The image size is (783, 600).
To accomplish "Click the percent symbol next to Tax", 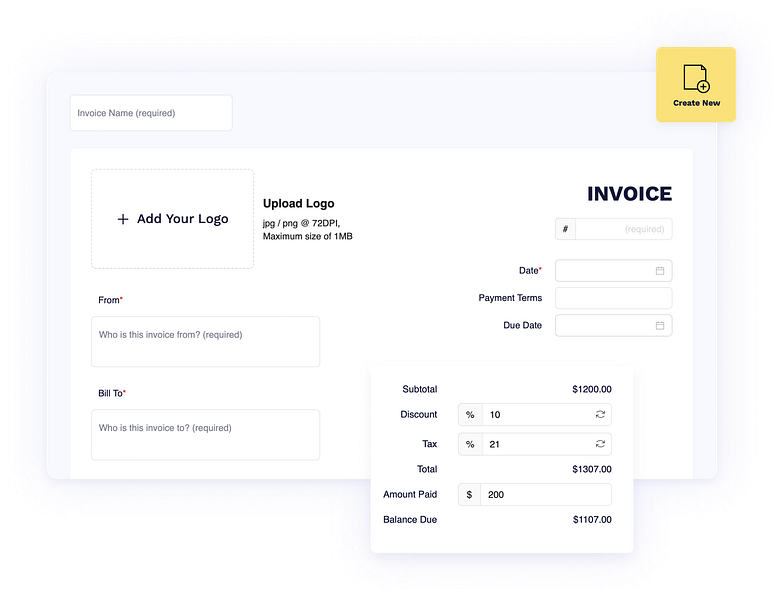I will 470,444.
